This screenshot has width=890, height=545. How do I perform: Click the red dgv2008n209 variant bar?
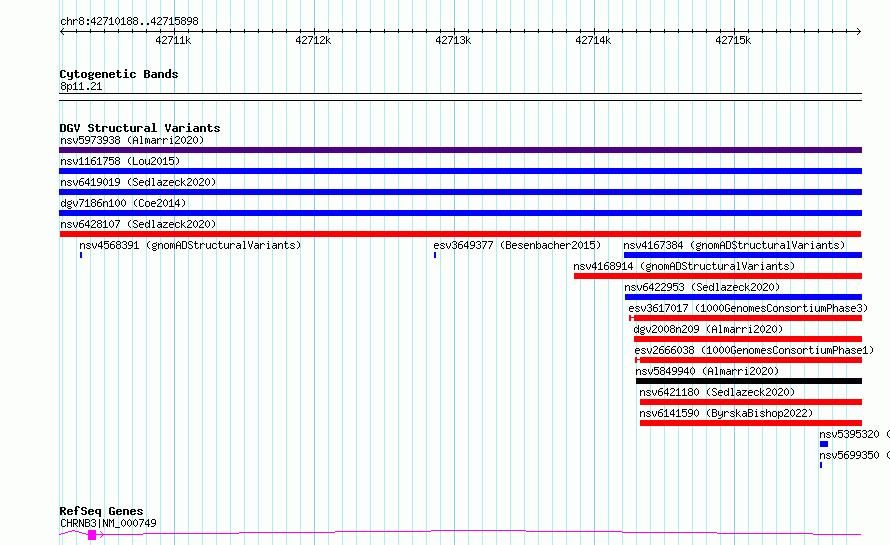point(748,339)
